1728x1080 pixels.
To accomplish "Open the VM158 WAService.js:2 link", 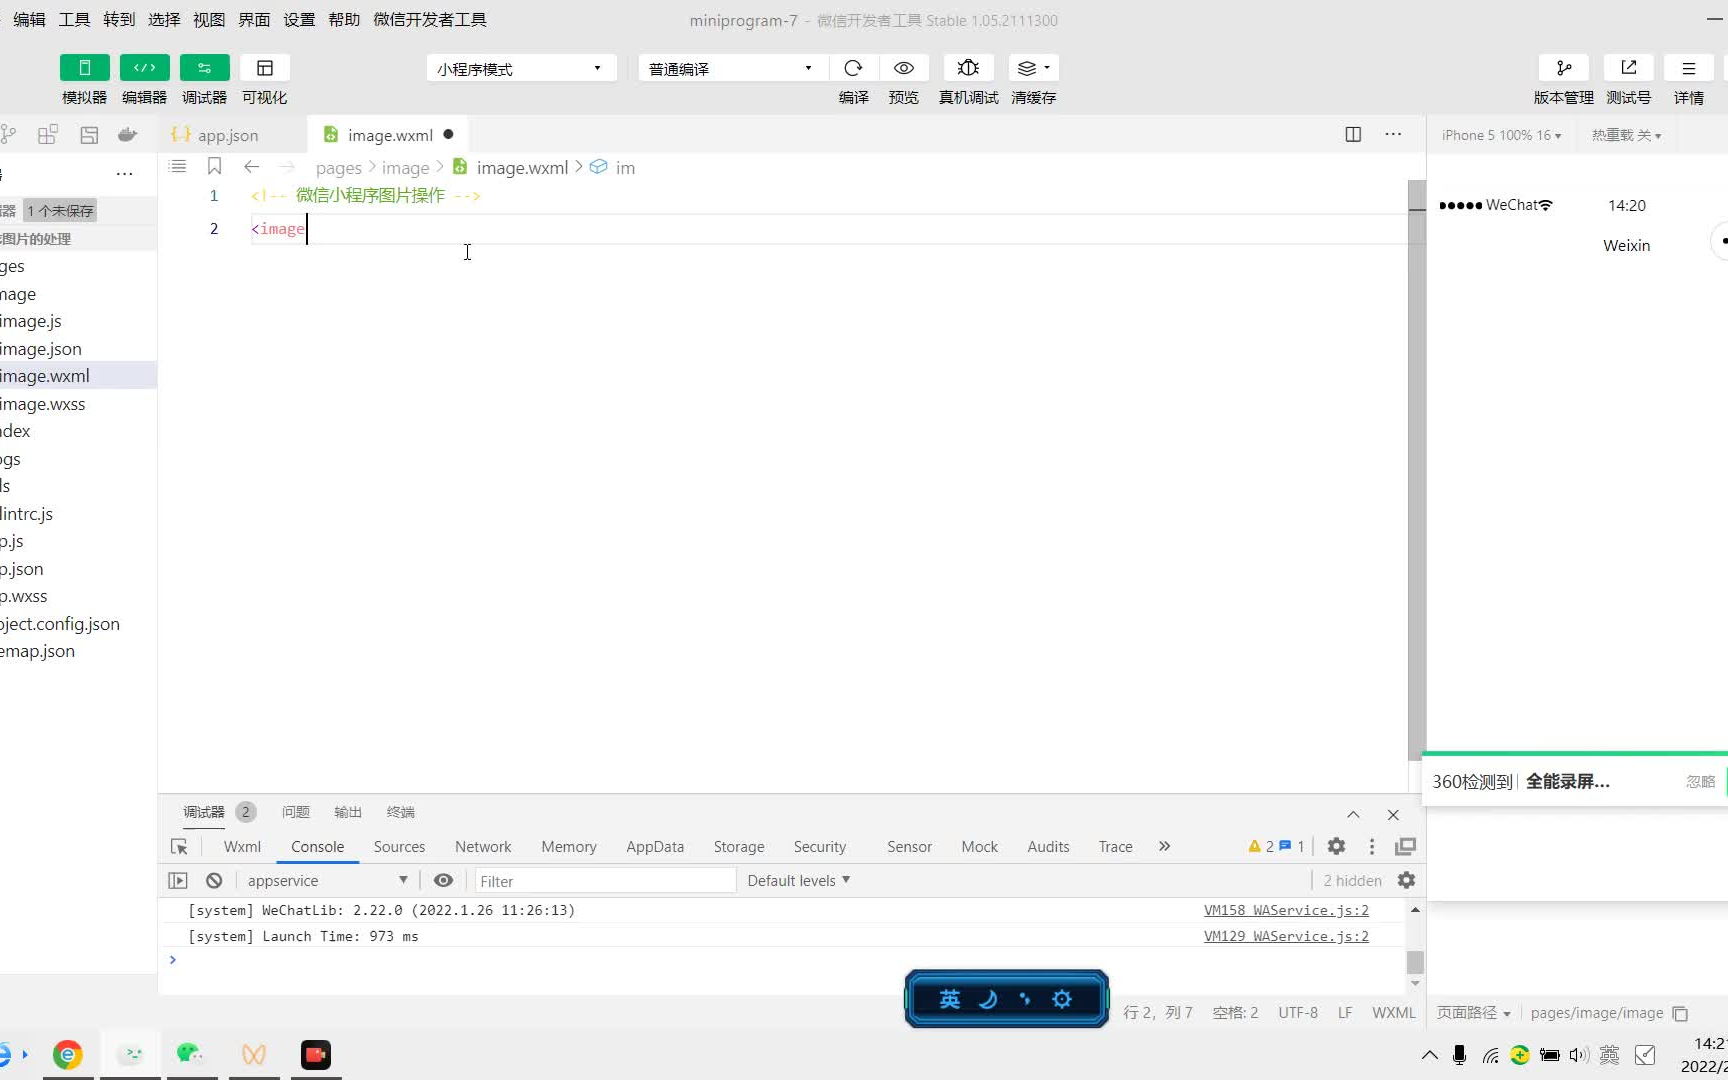I will (x=1286, y=910).
